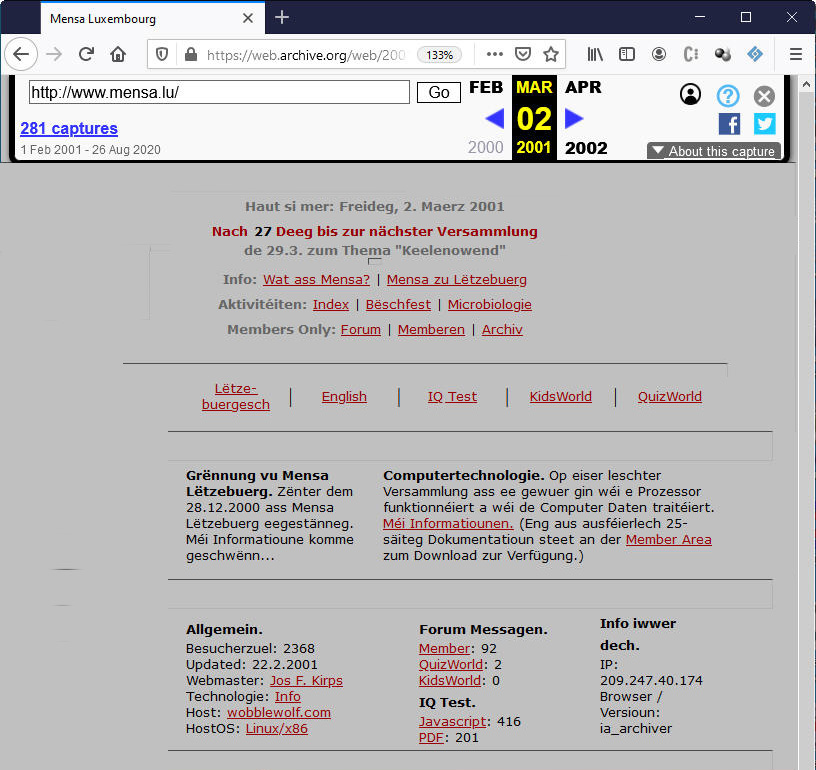Open the Technologie Info link
The width and height of the screenshot is (816, 770).
point(288,697)
